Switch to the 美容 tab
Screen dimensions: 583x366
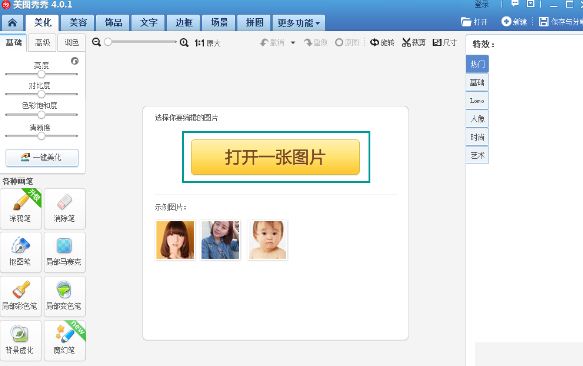(x=78, y=23)
